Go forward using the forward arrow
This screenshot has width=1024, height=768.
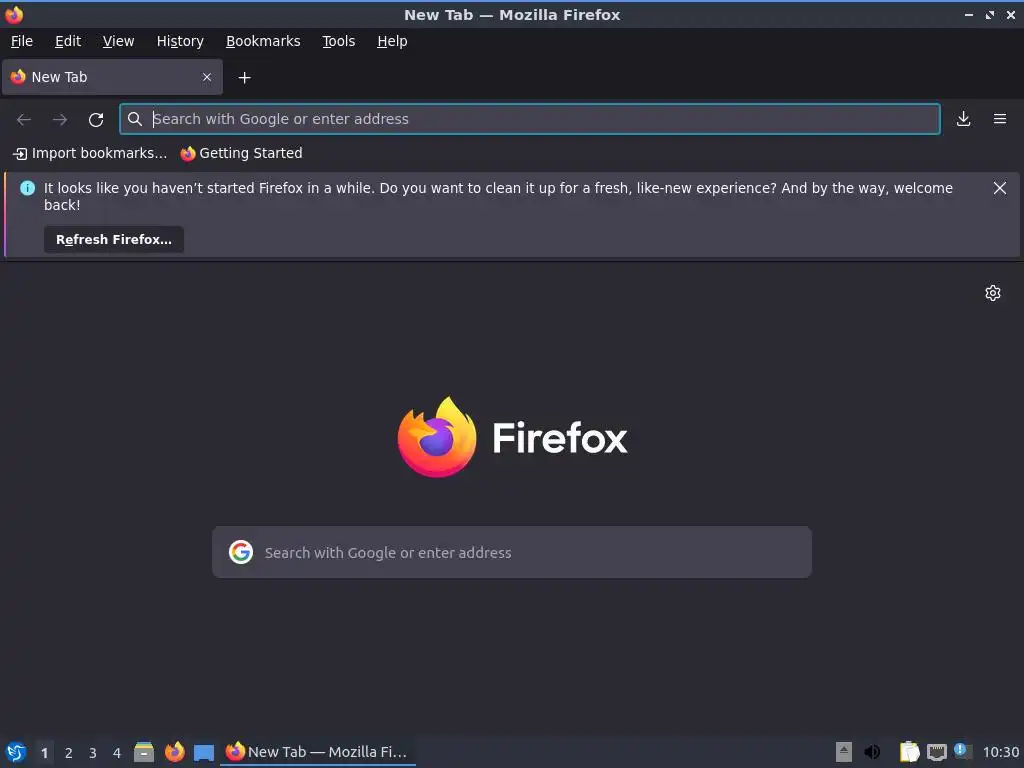coord(60,120)
